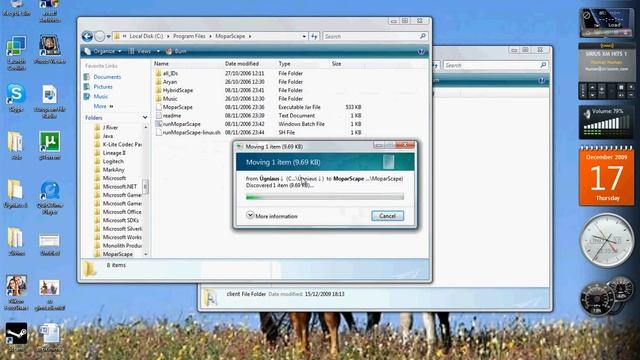Select the Lineage II folder in the tree
The image size is (640, 360).
pos(114,153)
